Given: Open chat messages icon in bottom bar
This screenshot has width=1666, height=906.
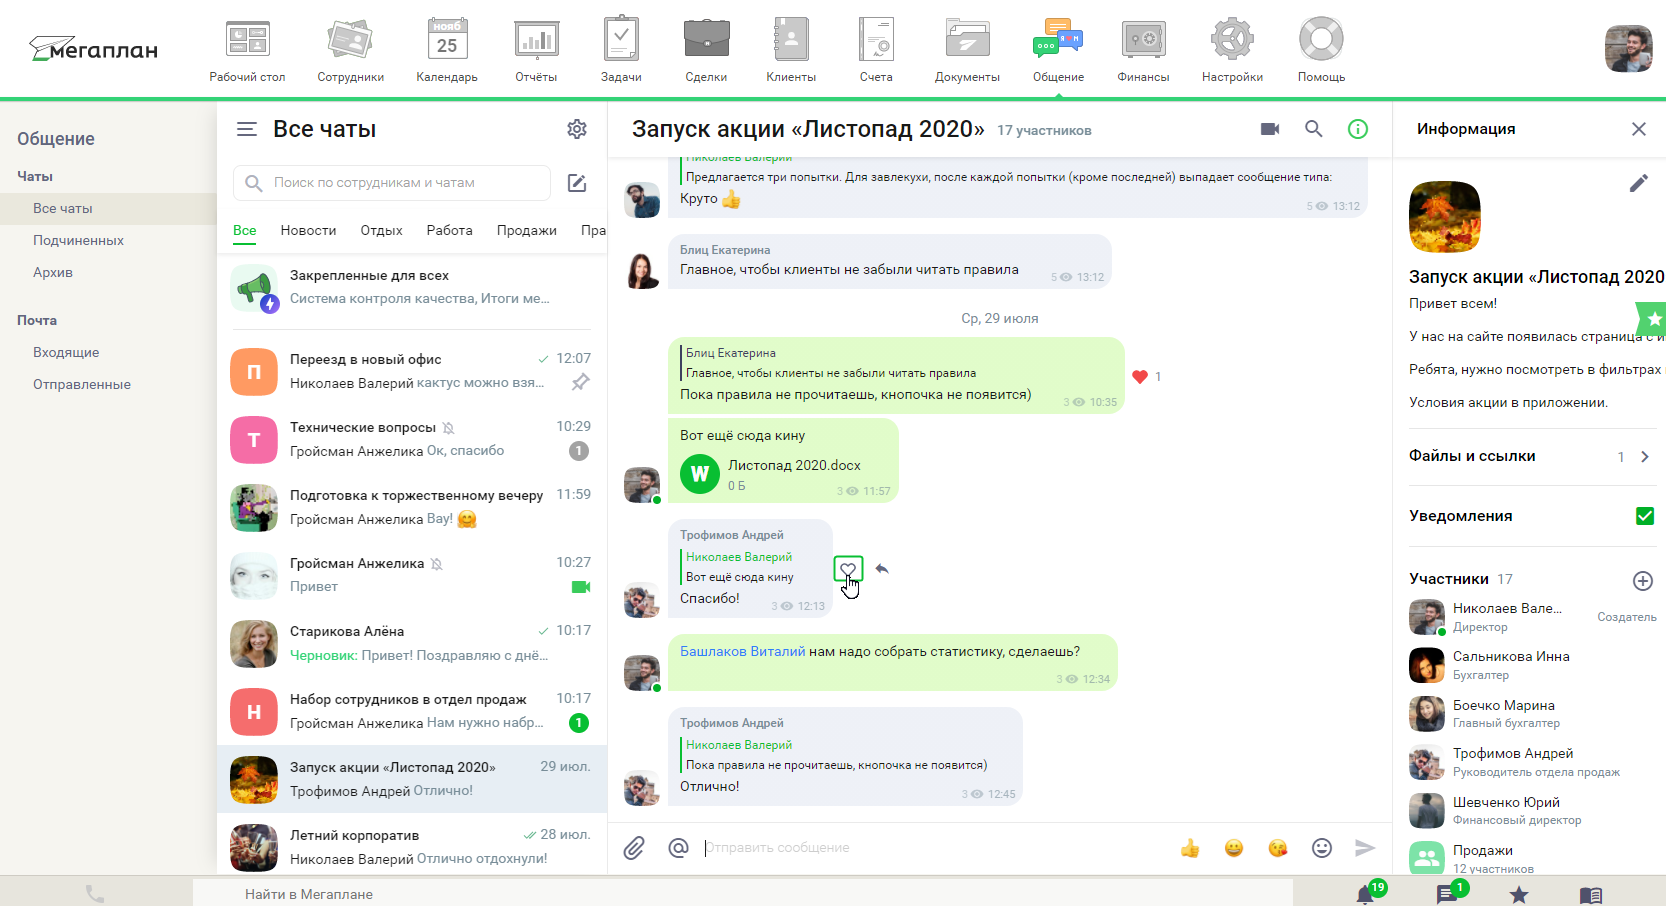Looking at the screenshot, I should (1447, 895).
